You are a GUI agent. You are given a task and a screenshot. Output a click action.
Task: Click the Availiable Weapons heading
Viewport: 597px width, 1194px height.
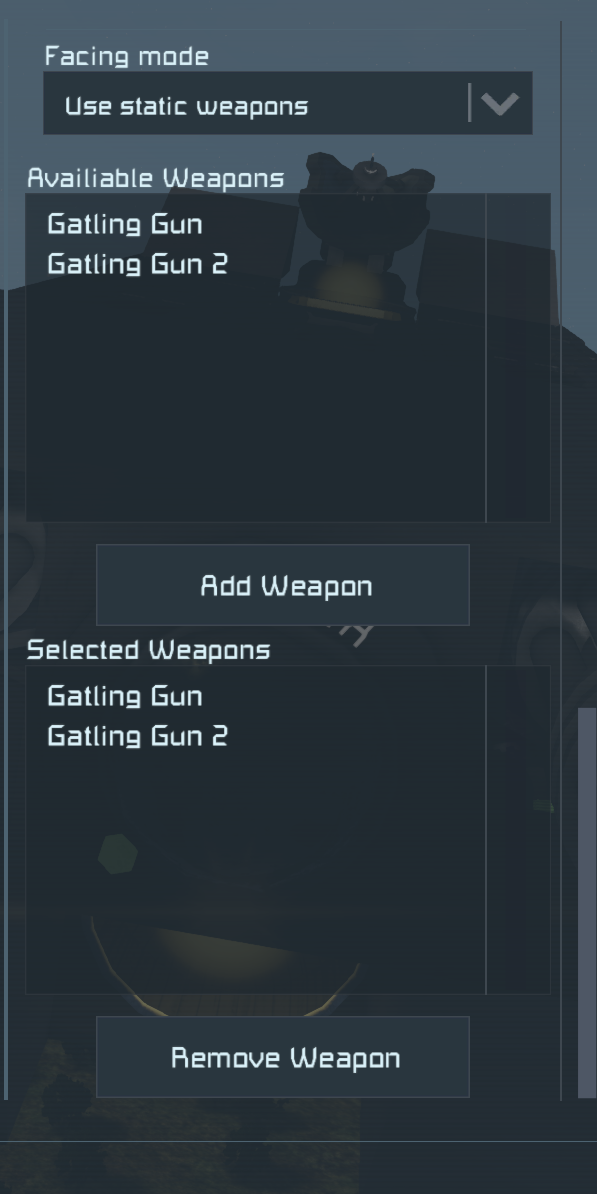[x=155, y=178]
